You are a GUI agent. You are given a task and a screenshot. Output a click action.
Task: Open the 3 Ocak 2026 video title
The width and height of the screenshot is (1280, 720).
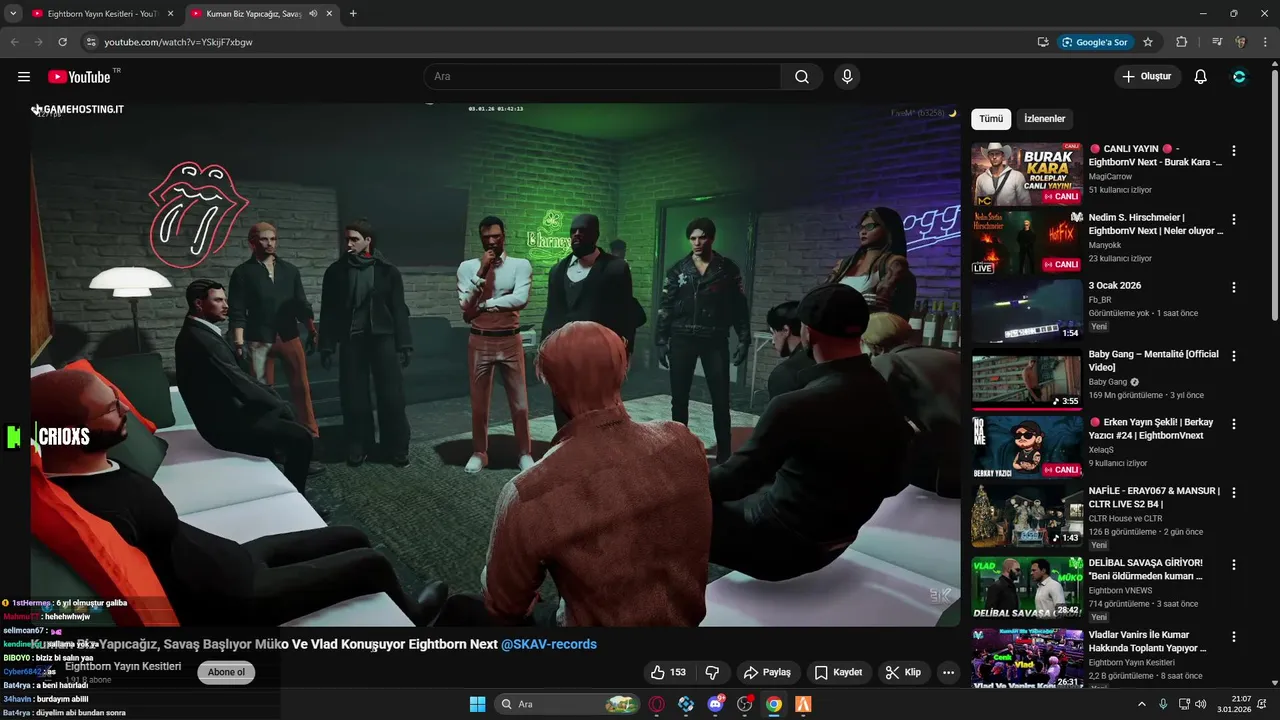point(1115,286)
